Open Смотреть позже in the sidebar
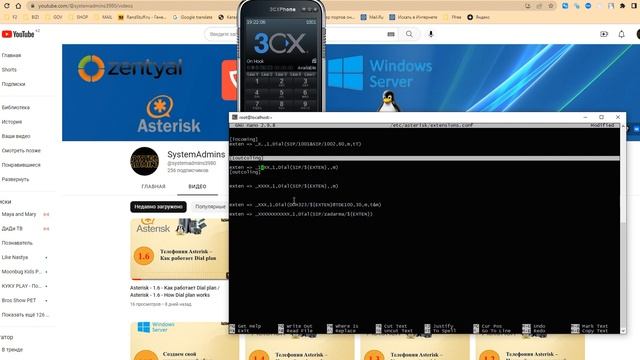 pos(21,151)
